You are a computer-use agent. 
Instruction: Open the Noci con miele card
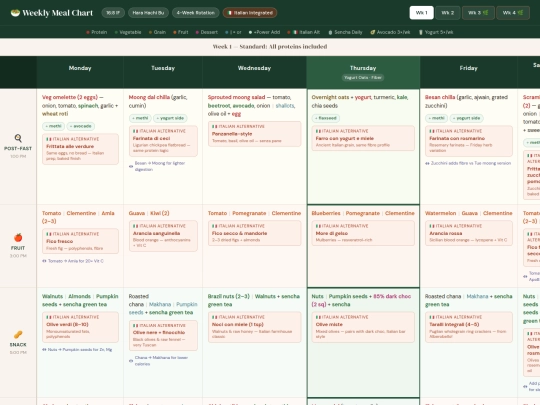[x=255, y=327]
